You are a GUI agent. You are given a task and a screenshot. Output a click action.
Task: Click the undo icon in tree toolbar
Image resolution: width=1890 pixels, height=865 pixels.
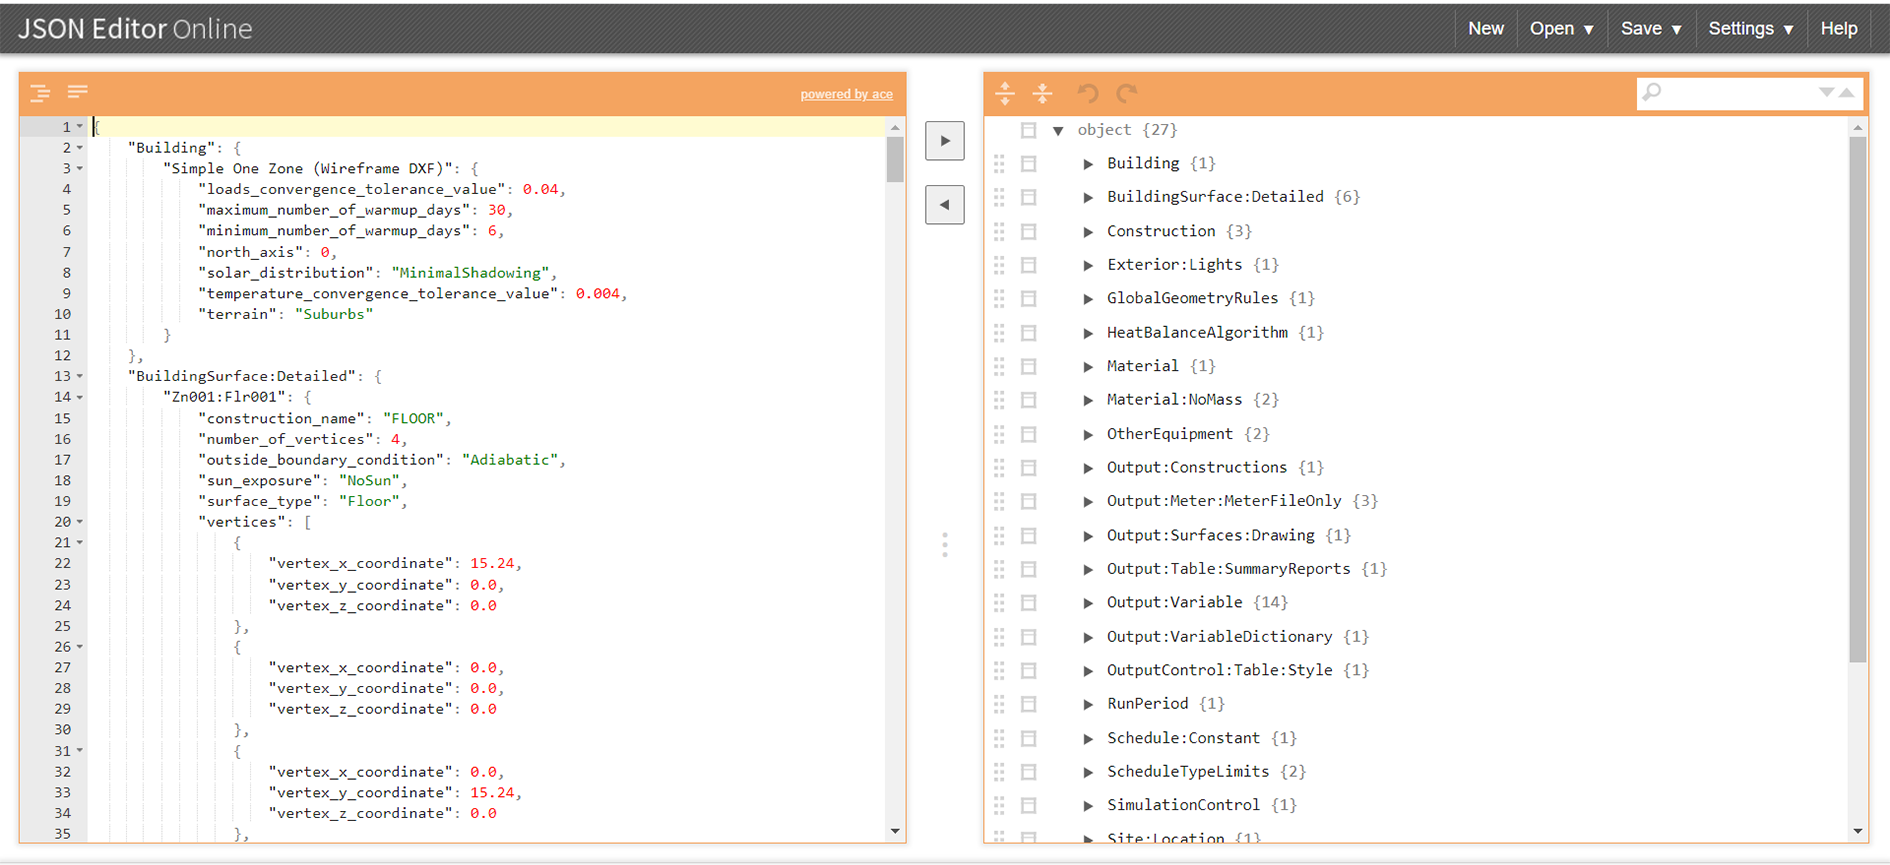[1088, 93]
